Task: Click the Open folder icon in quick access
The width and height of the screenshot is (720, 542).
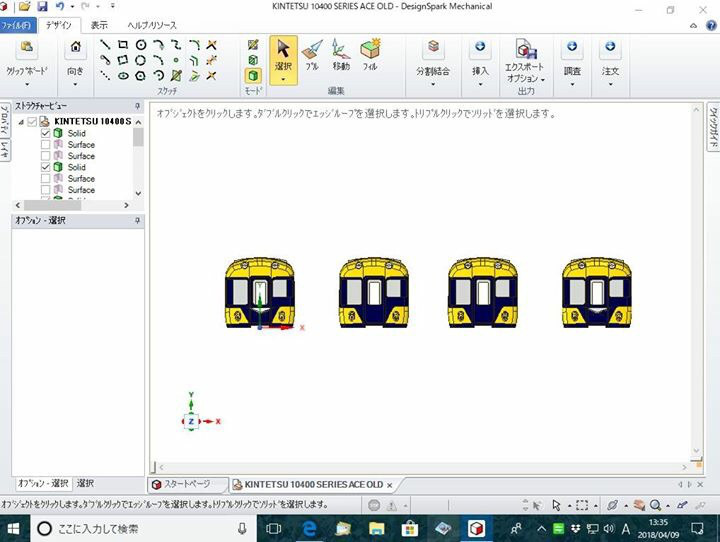Action: pos(25,6)
